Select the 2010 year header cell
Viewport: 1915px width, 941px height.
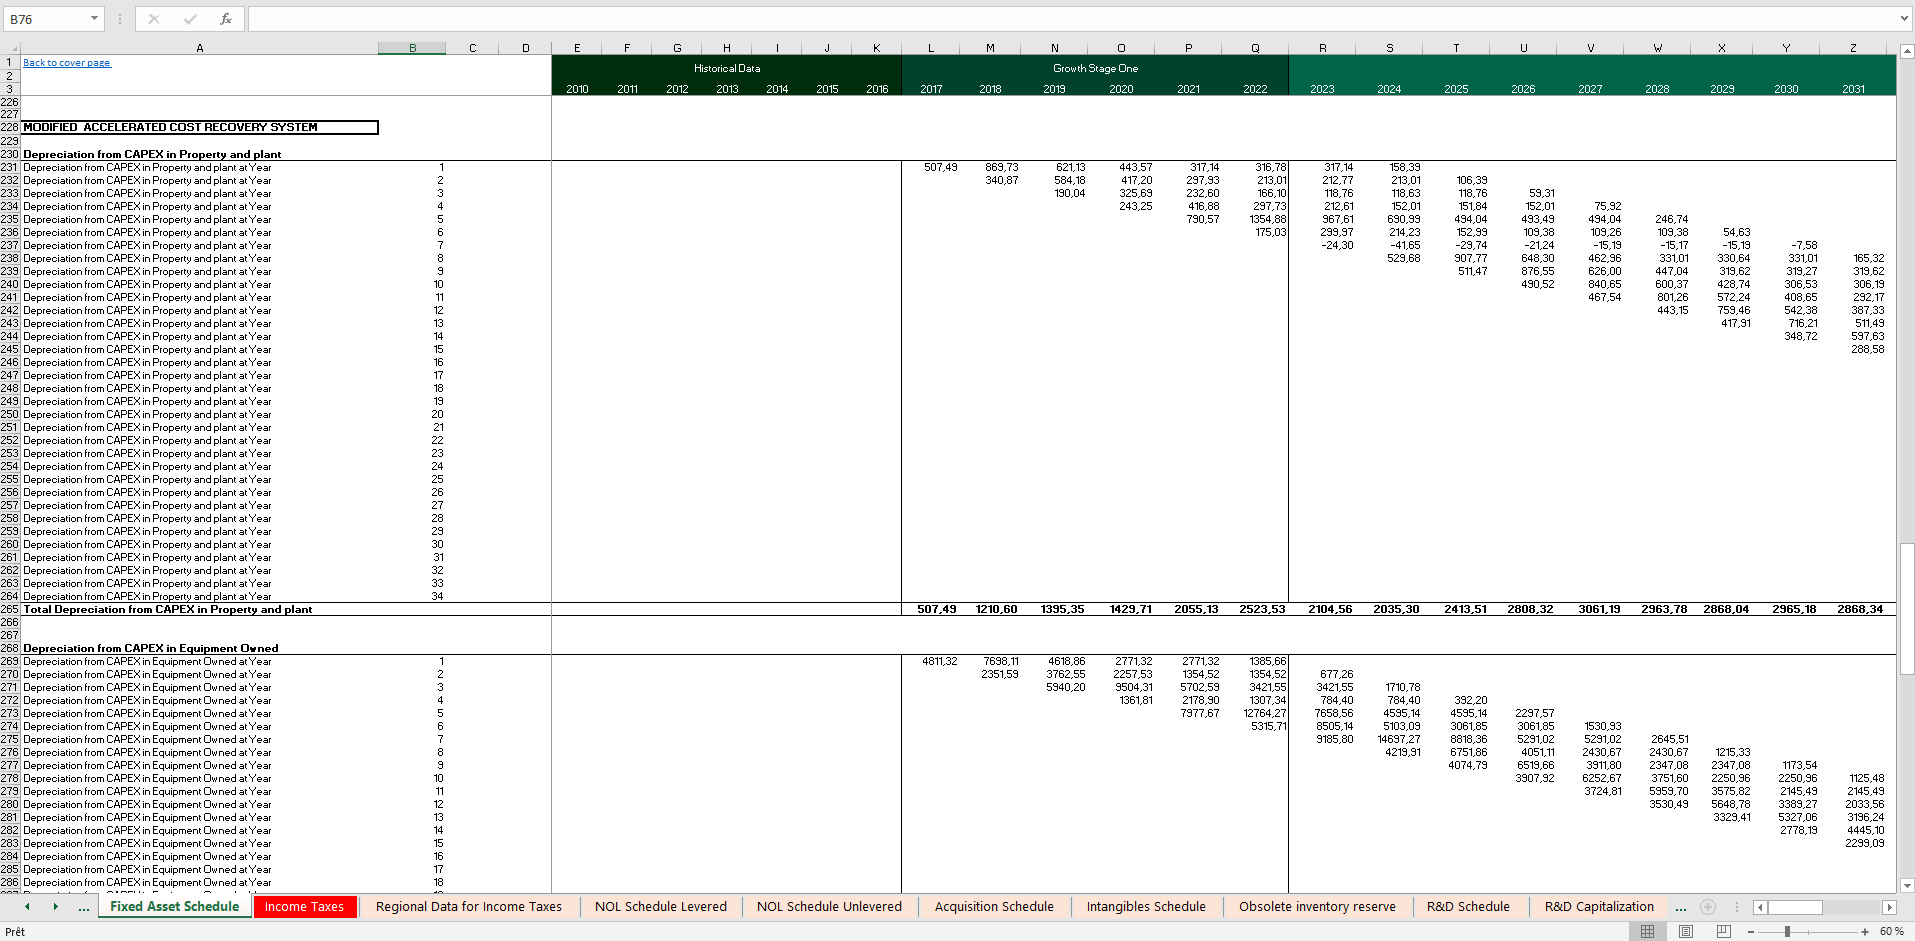(x=577, y=89)
